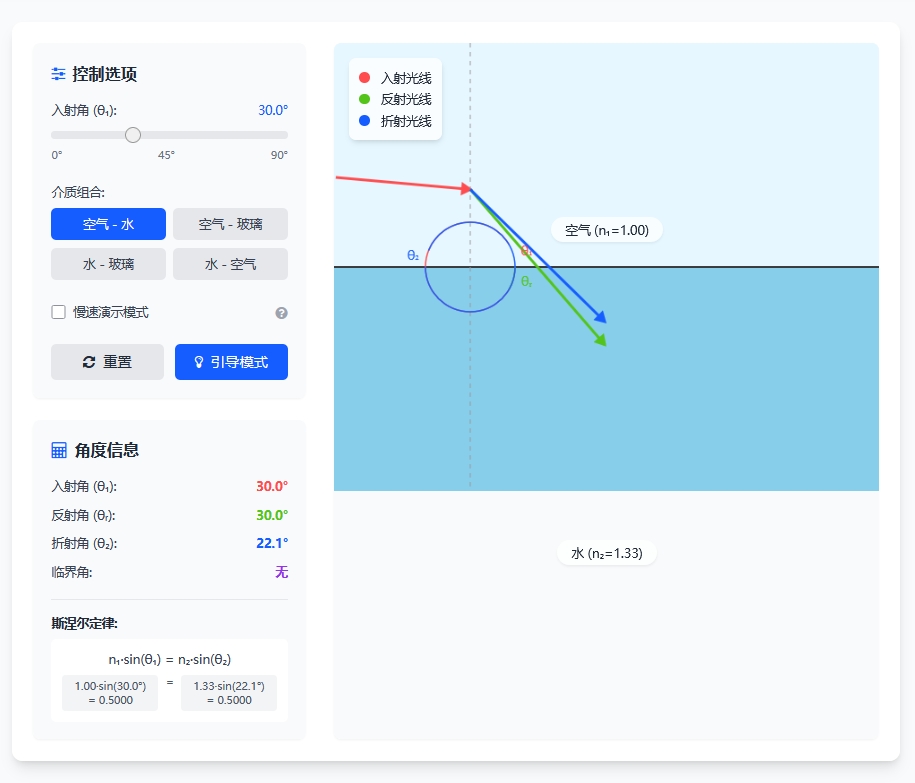Viewport: 915px width, 783px height.
Task: Click the blue 30.0° slider value
Action: coord(273,110)
